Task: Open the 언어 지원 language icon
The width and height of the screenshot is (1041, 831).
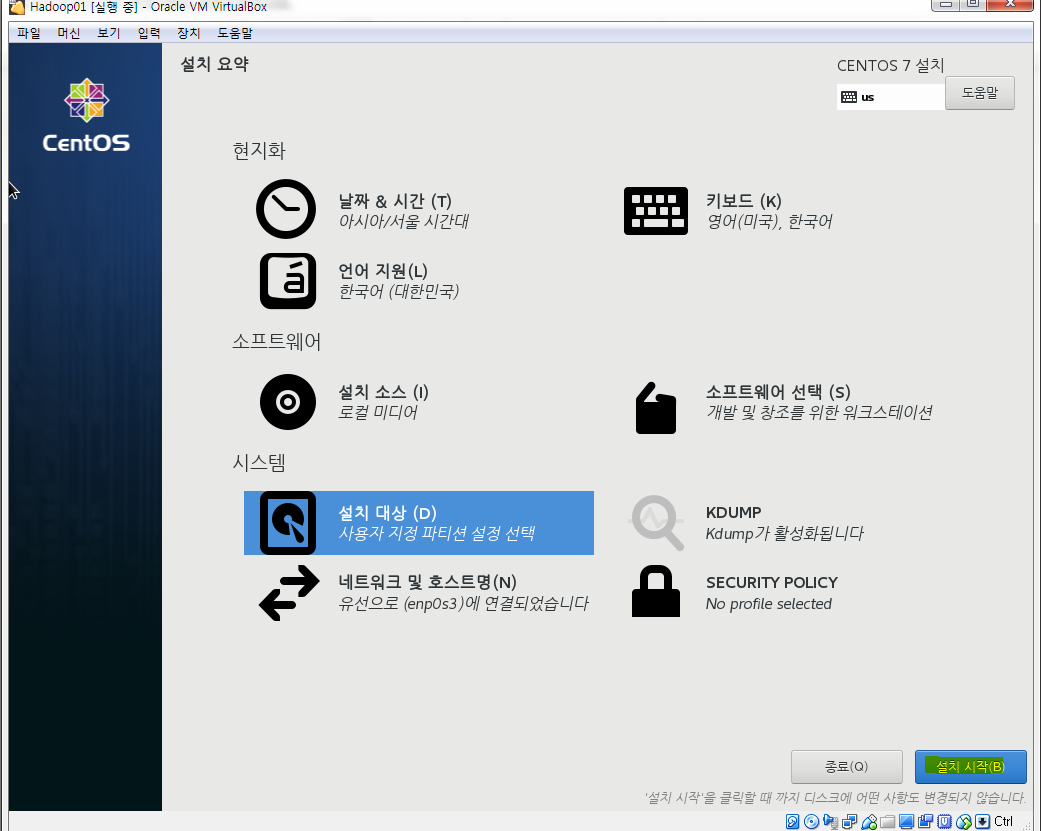Action: click(x=287, y=281)
